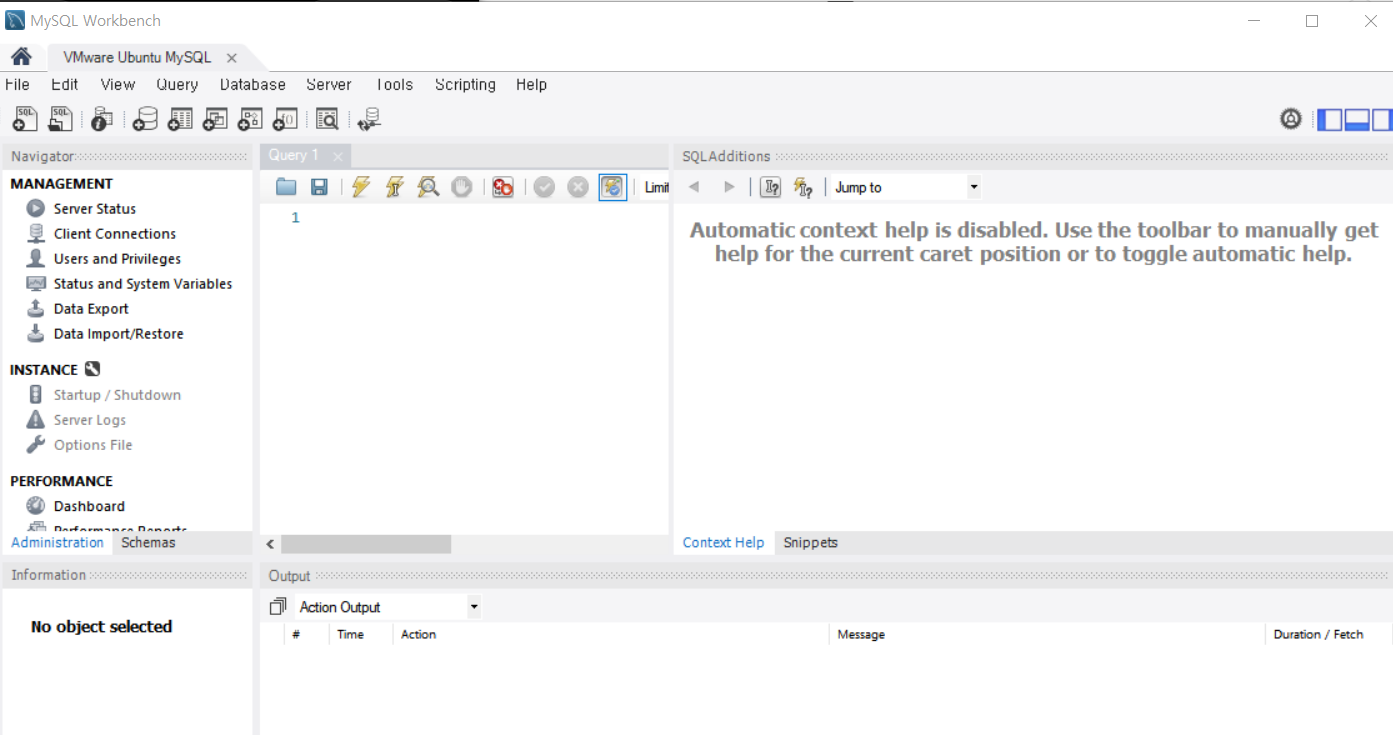Save script floppy-disk icon in query toolbar
Screen dimensions: 1393x735
tap(319, 187)
